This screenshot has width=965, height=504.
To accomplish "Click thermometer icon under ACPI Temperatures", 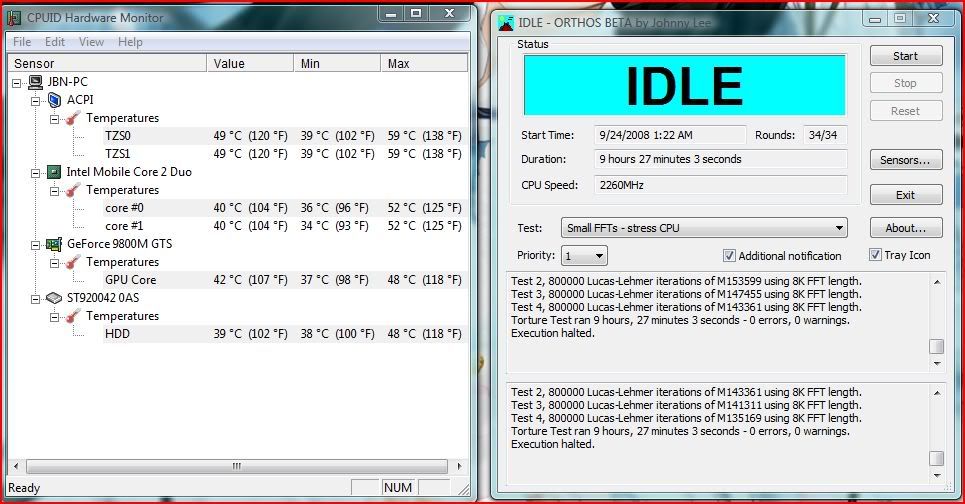I will click(73, 118).
